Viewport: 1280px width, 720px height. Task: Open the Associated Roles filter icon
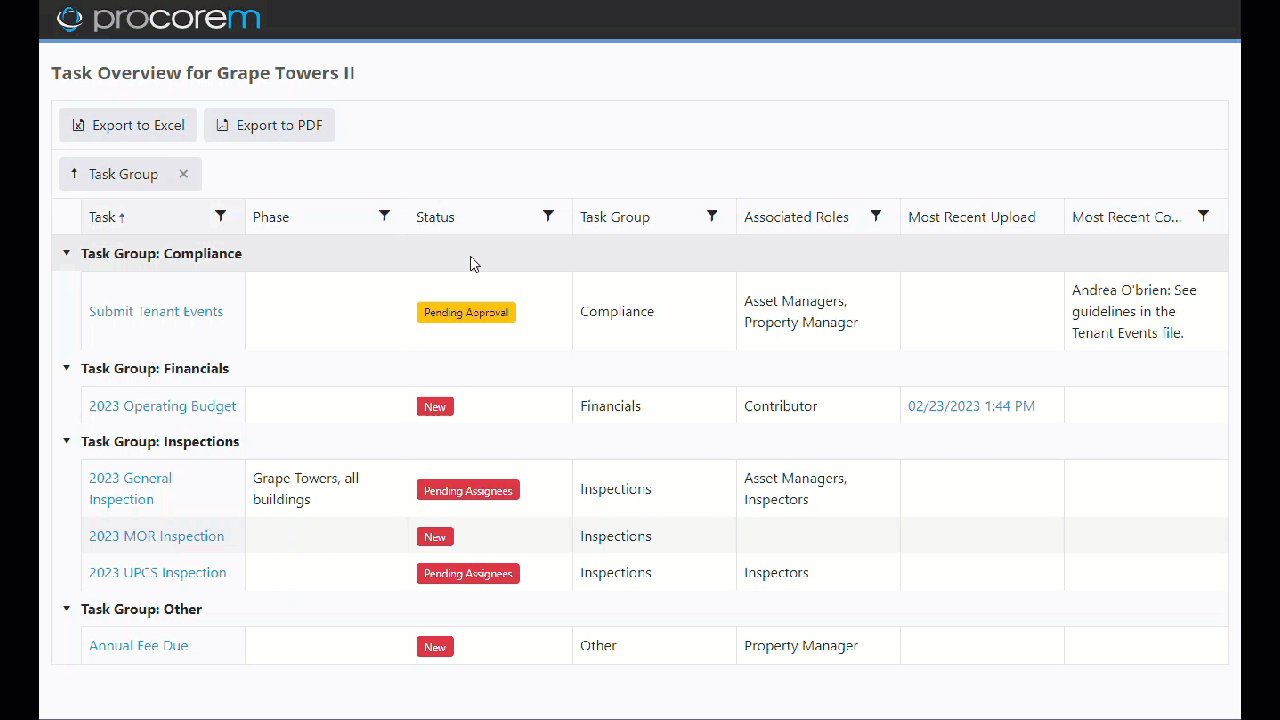click(x=875, y=216)
